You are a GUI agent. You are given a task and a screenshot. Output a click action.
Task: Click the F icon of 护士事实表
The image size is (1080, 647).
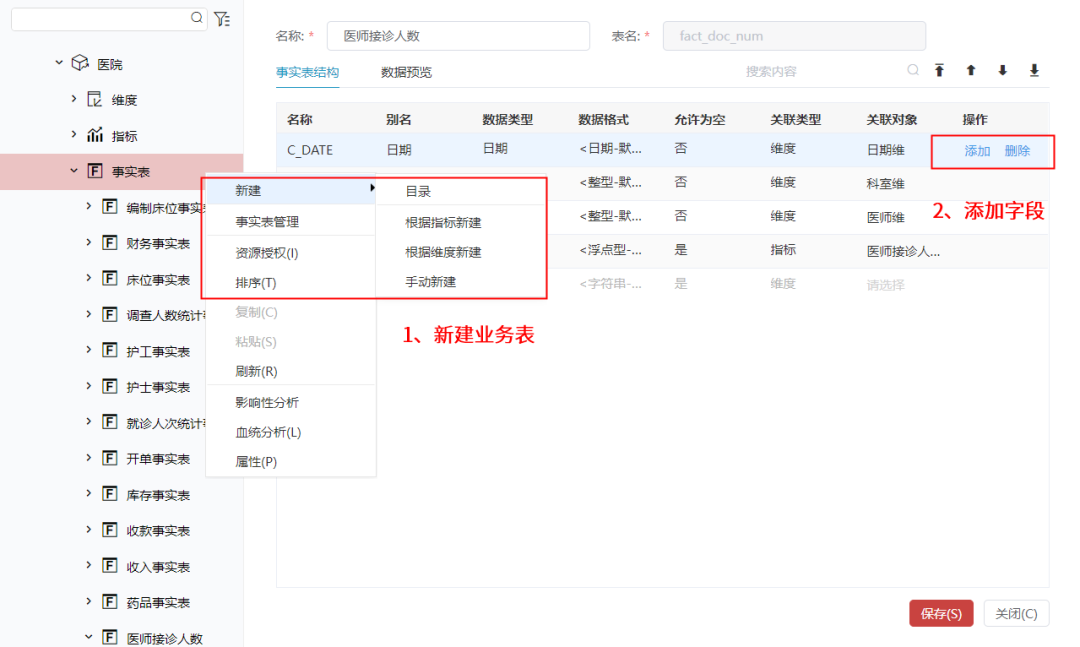pyautogui.click(x=110, y=386)
